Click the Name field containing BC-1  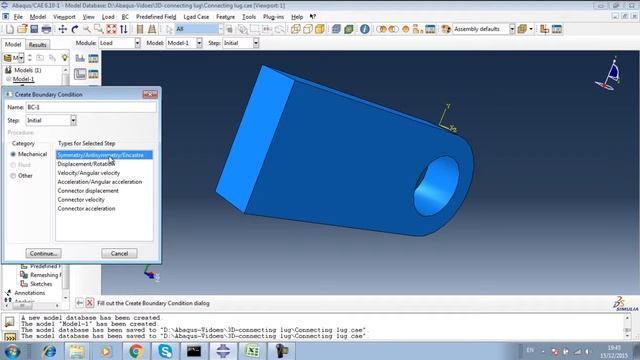(91, 107)
